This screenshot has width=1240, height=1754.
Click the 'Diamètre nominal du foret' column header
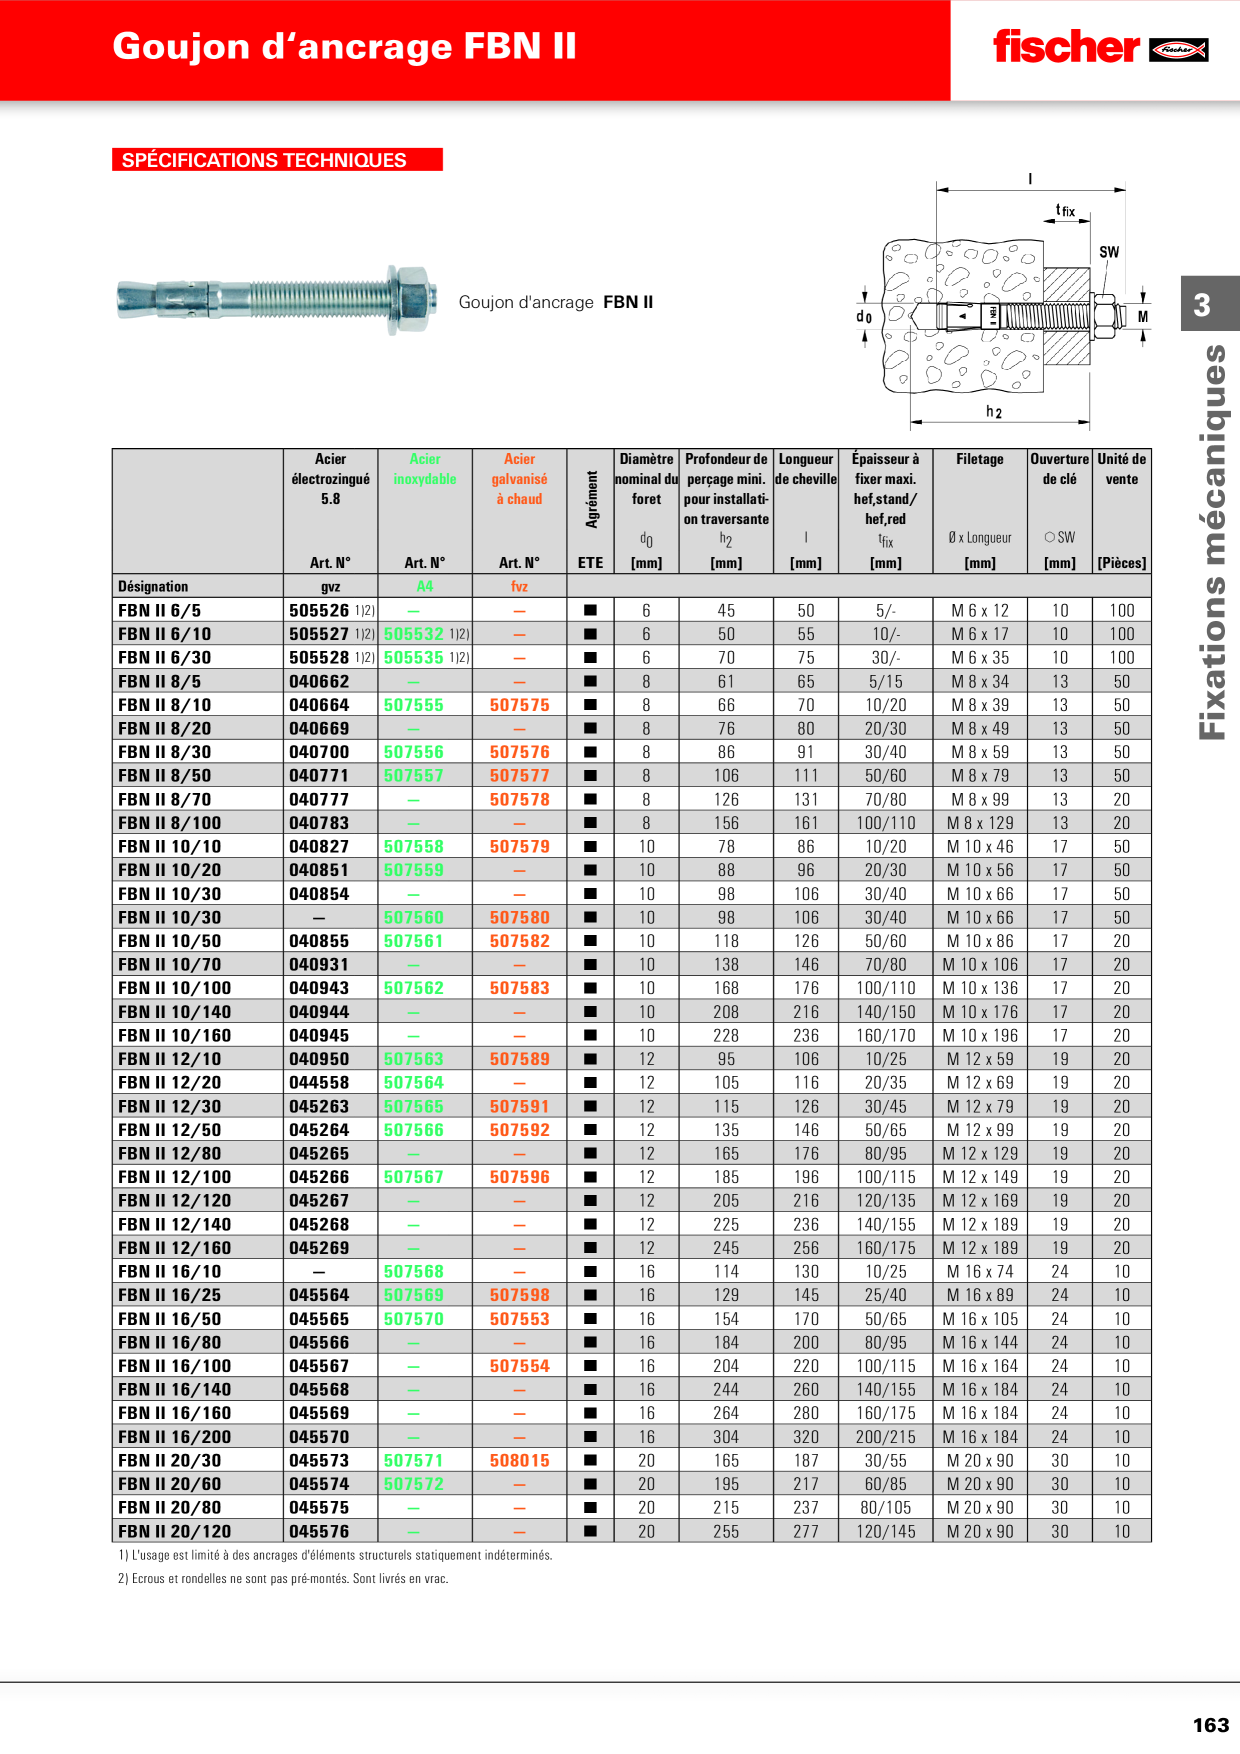click(646, 479)
